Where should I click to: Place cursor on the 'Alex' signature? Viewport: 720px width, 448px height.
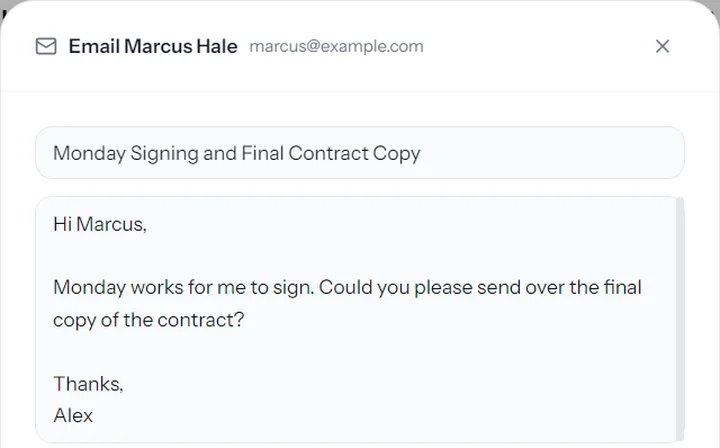[73, 416]
